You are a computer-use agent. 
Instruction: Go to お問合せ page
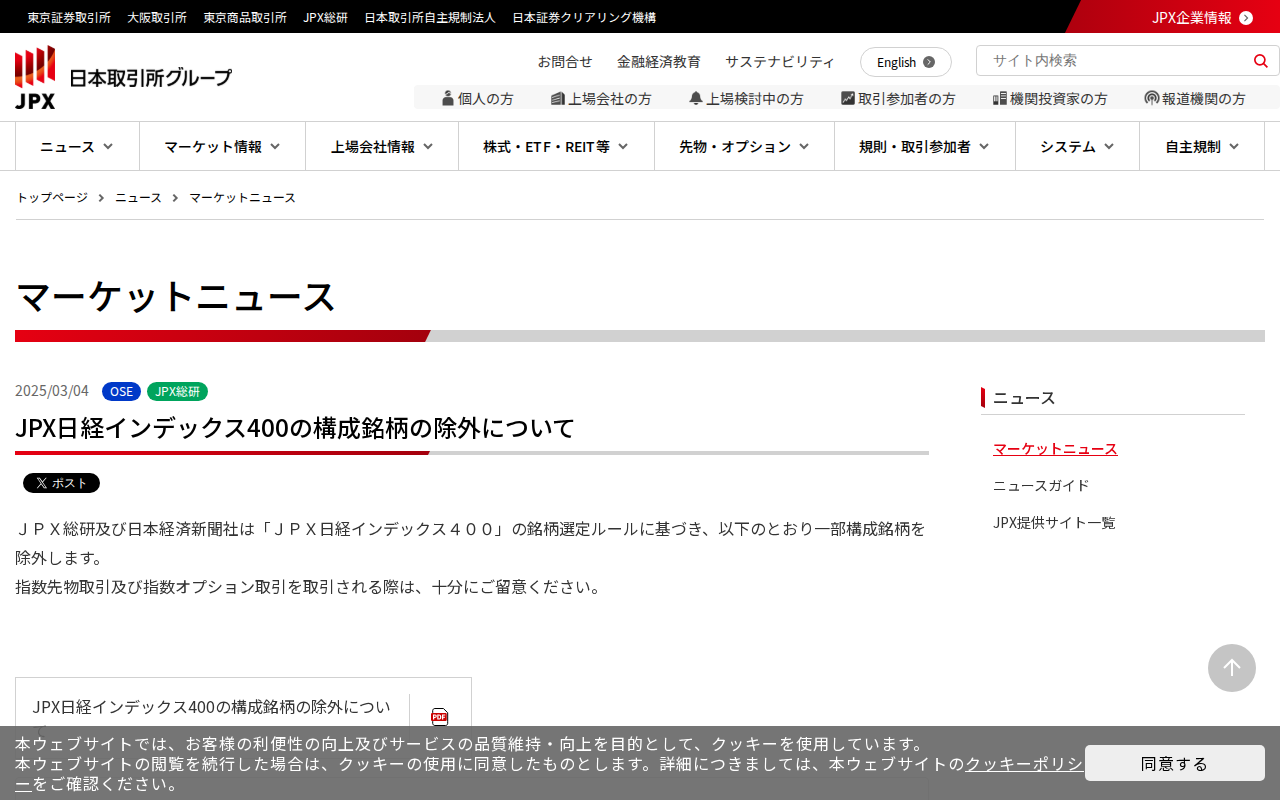(x=565, y=61)
